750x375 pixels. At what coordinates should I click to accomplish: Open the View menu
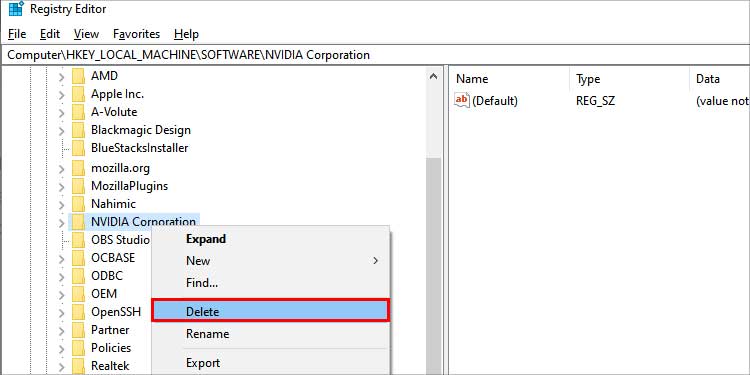[86, 34]
